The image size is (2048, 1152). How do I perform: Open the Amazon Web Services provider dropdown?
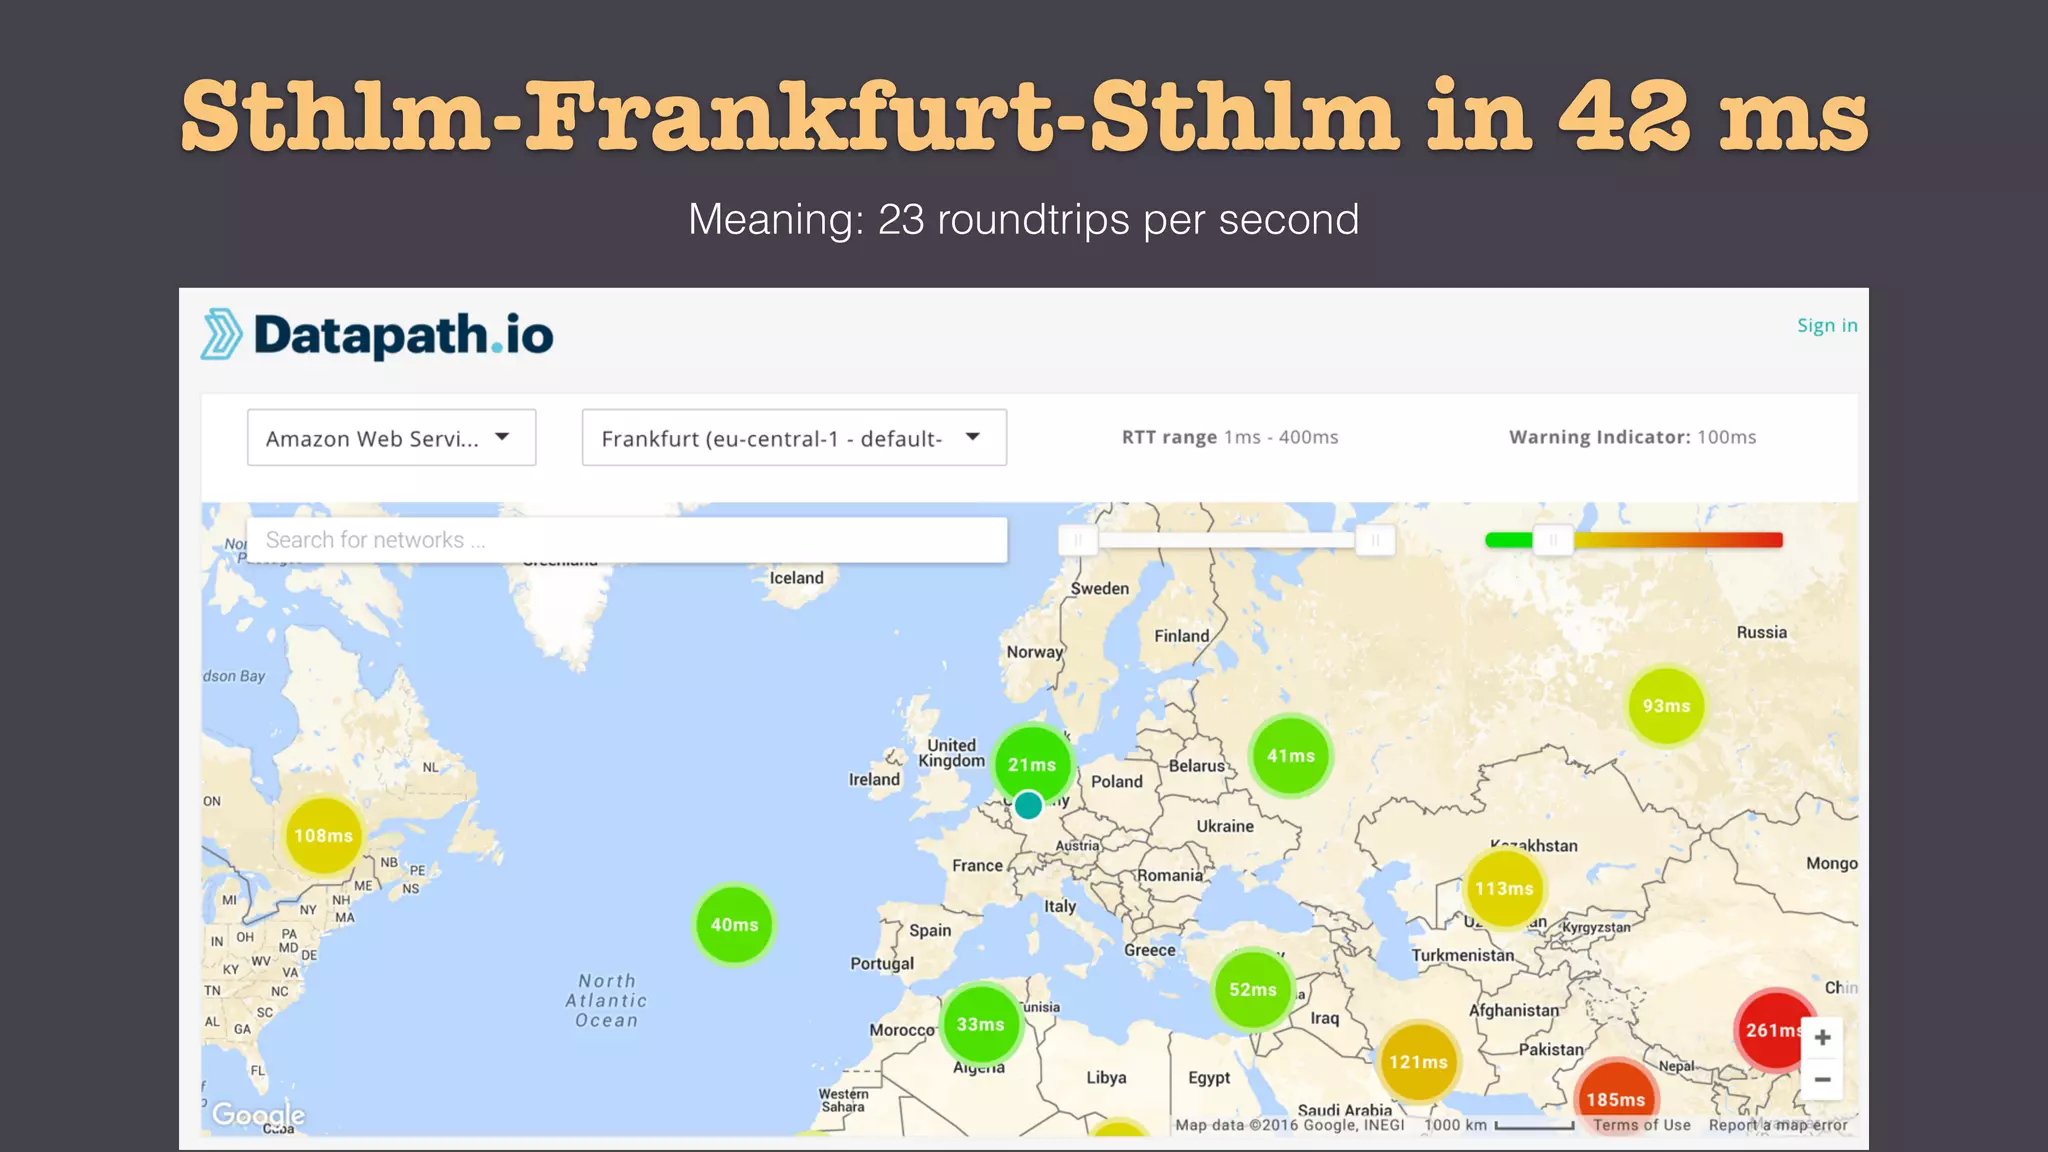point(391,437)
